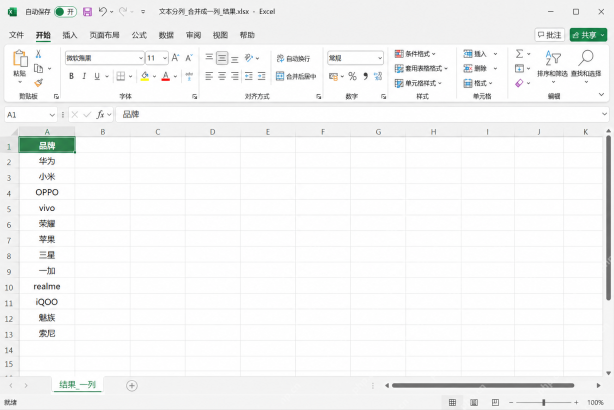614x410 pixels.
Task: Toggle the AutoSave switch
Action: point(65,12)
